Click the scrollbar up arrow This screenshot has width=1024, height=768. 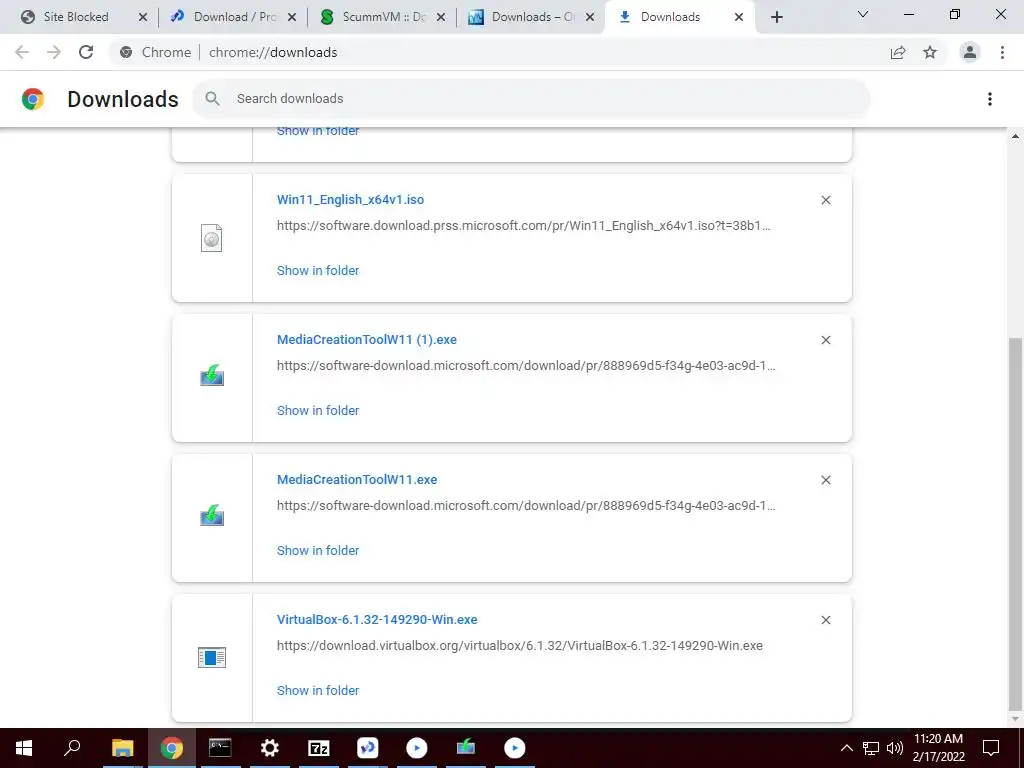click(1015, 136)
